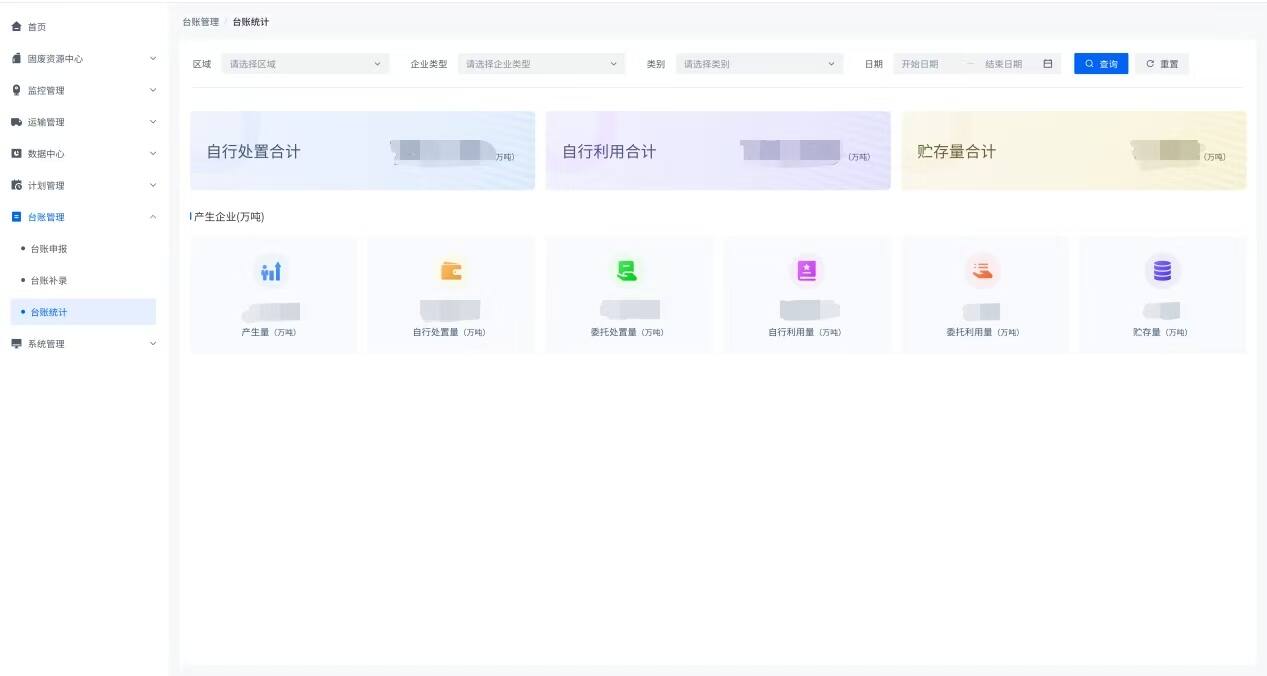
Task: Open the 台账补录 submenu item
Action: click(49, 281)
